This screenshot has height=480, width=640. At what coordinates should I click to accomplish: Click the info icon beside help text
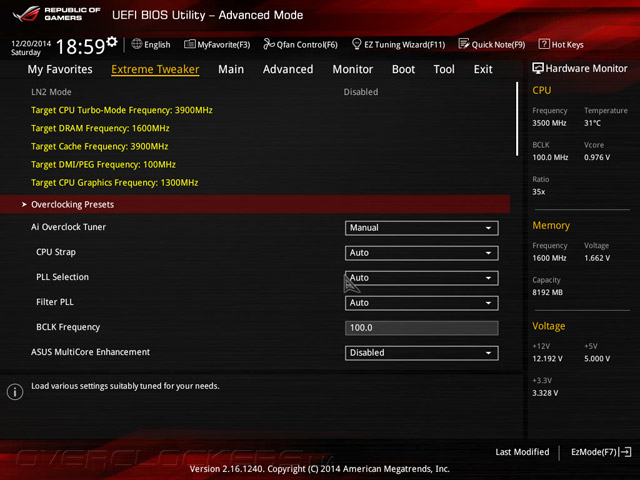pos(15,392)
